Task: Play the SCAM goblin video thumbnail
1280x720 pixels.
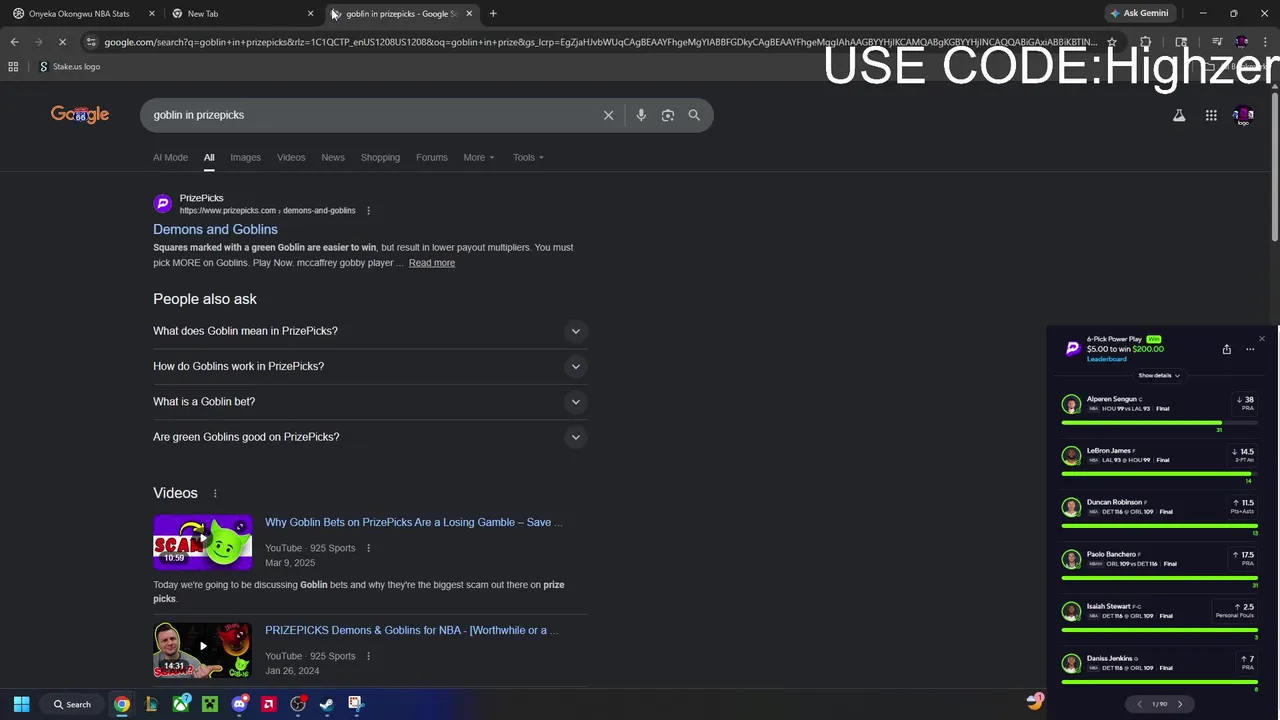Action: tap(203, 542)
